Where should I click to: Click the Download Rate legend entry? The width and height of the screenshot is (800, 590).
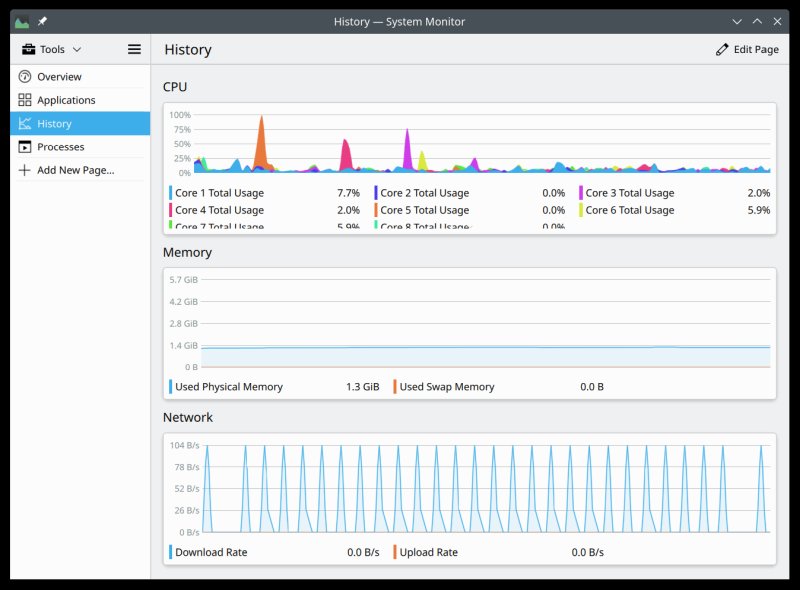point(210,552)
